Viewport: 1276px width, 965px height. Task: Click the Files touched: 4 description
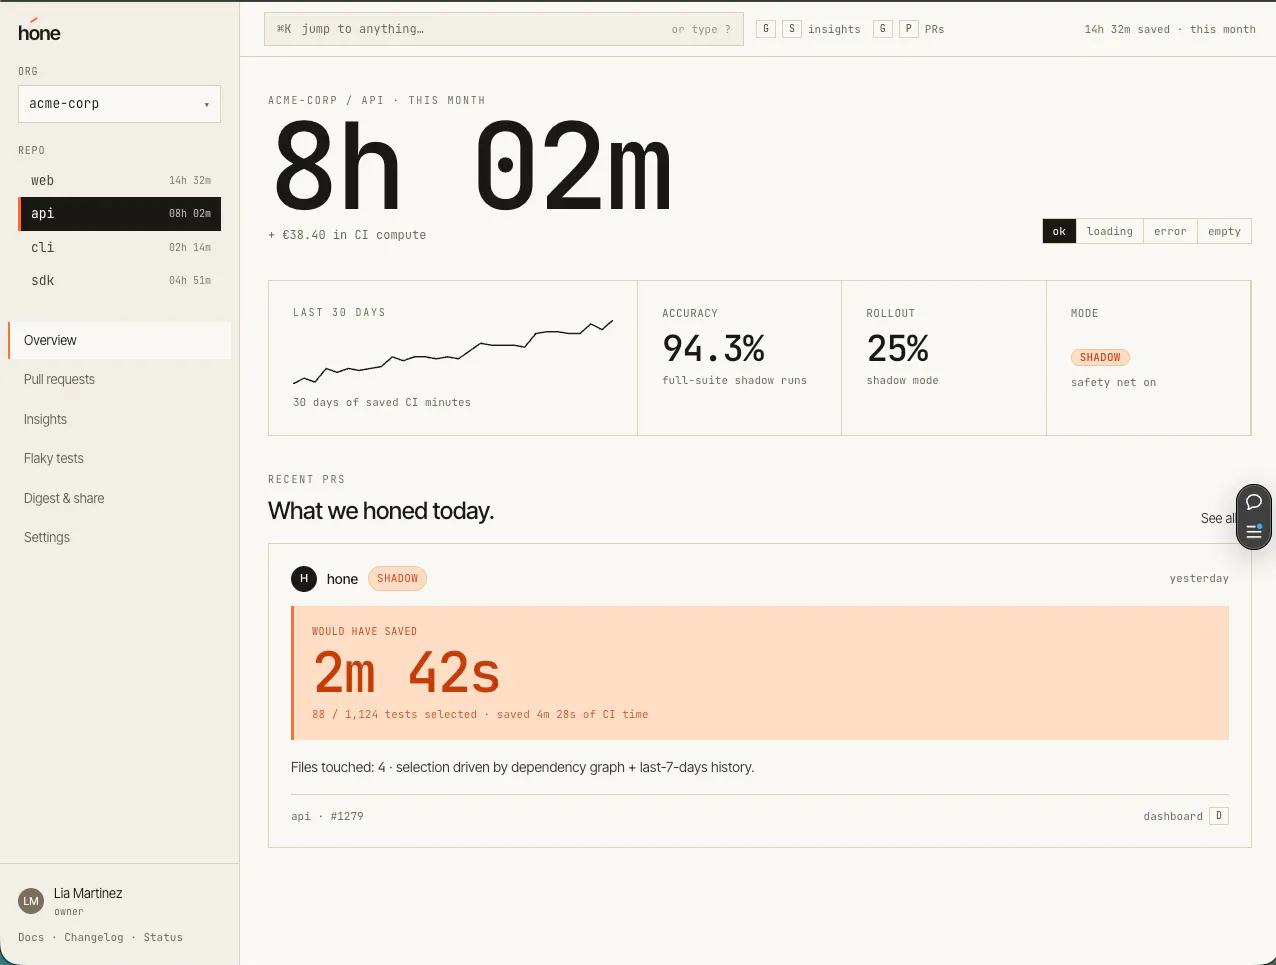point(522,767)
